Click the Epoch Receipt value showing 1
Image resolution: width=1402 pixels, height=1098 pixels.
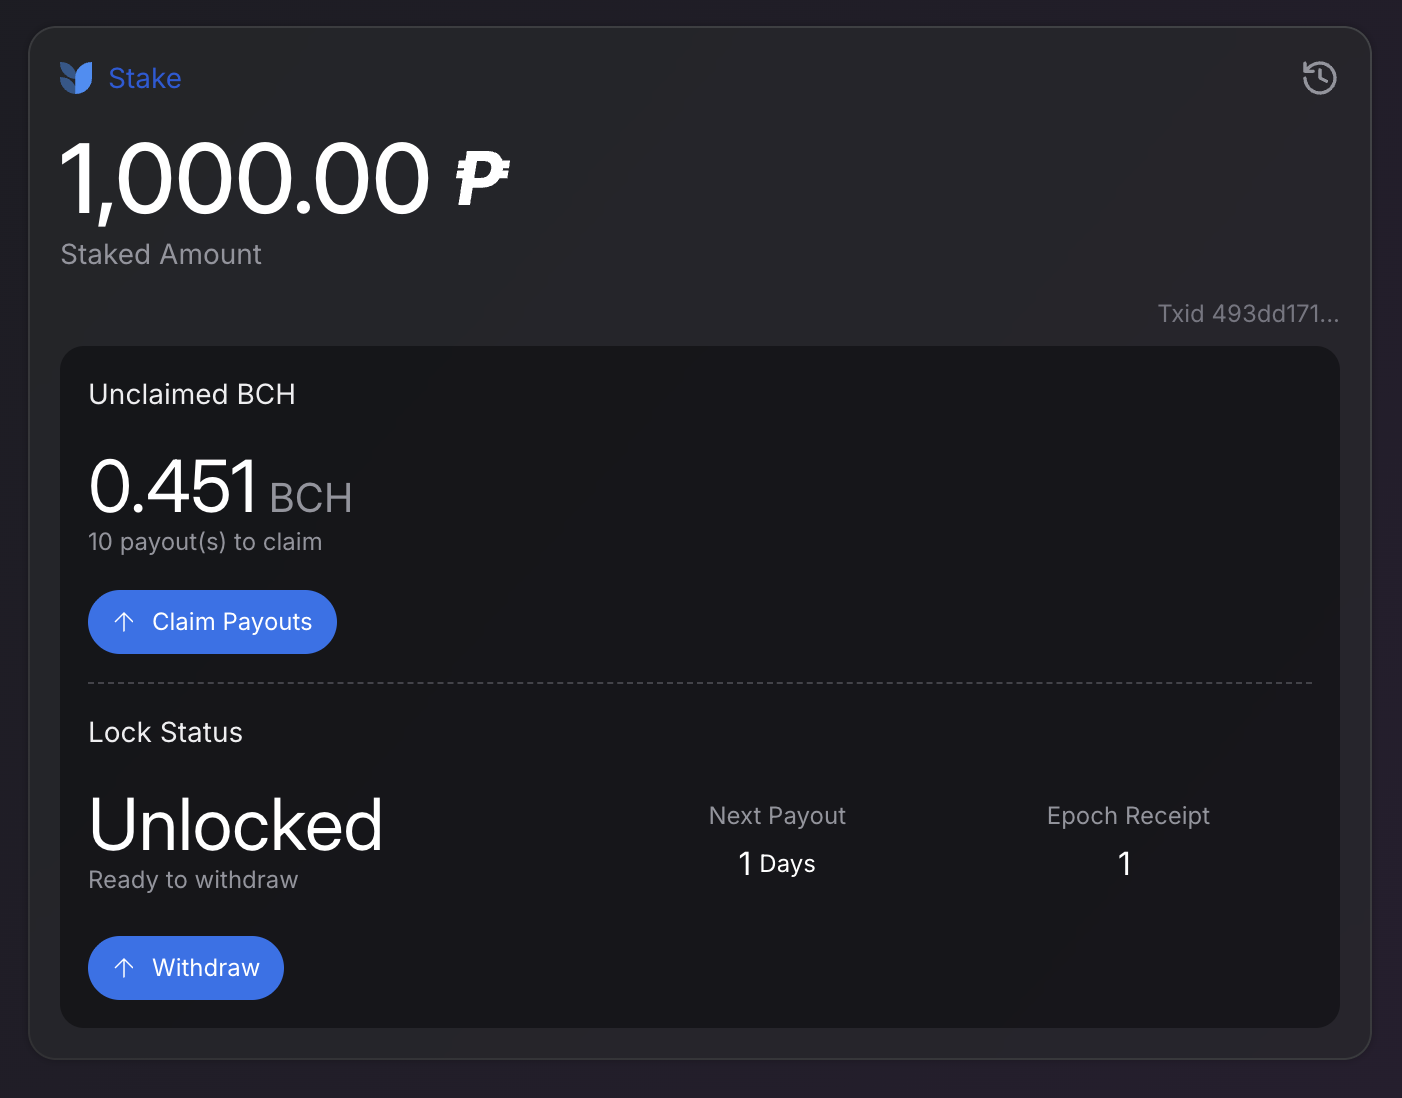pyautogui.click(x=1125, y=863)
